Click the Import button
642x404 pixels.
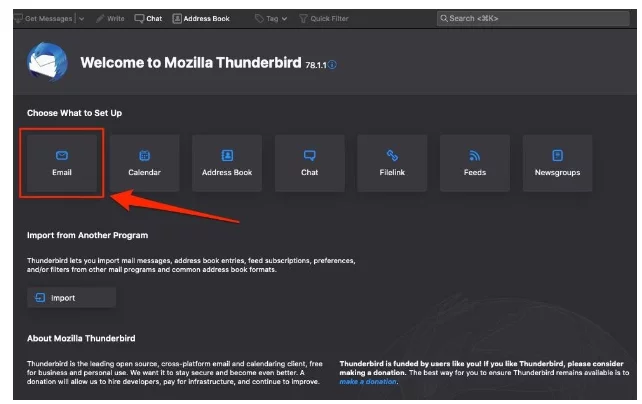(x=71, y=298)
